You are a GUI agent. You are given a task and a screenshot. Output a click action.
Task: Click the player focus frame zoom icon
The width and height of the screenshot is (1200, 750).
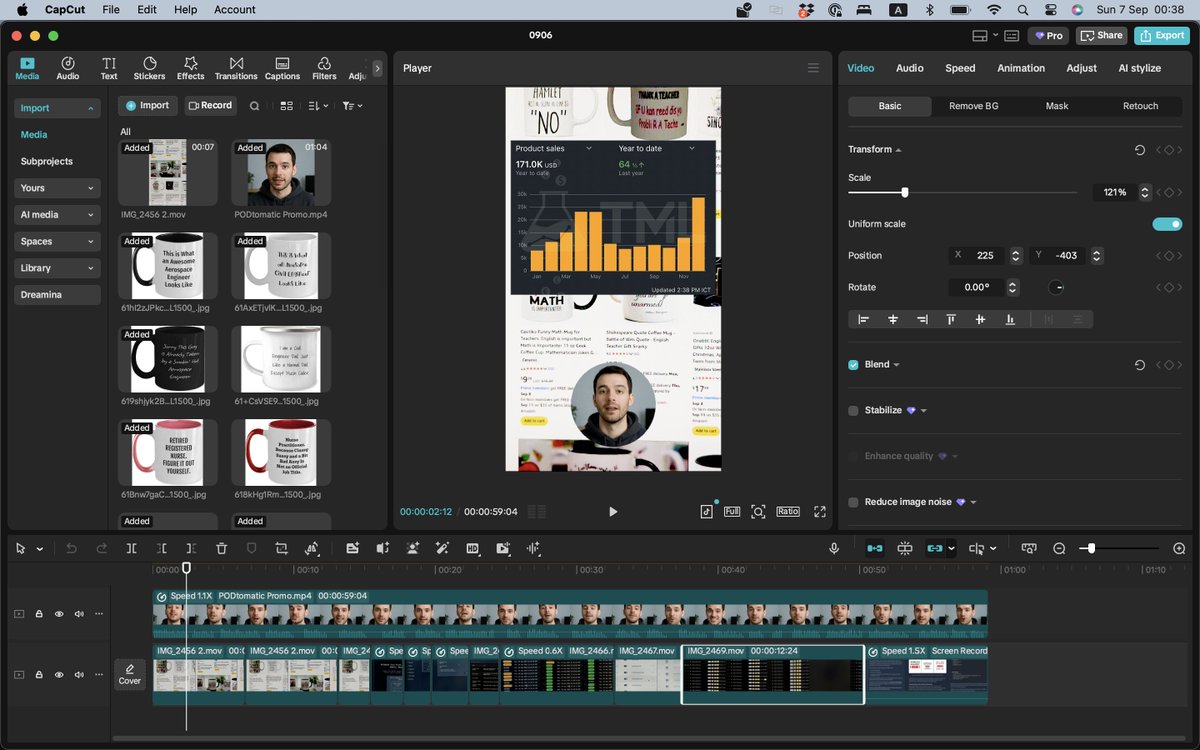pos(759,511)
